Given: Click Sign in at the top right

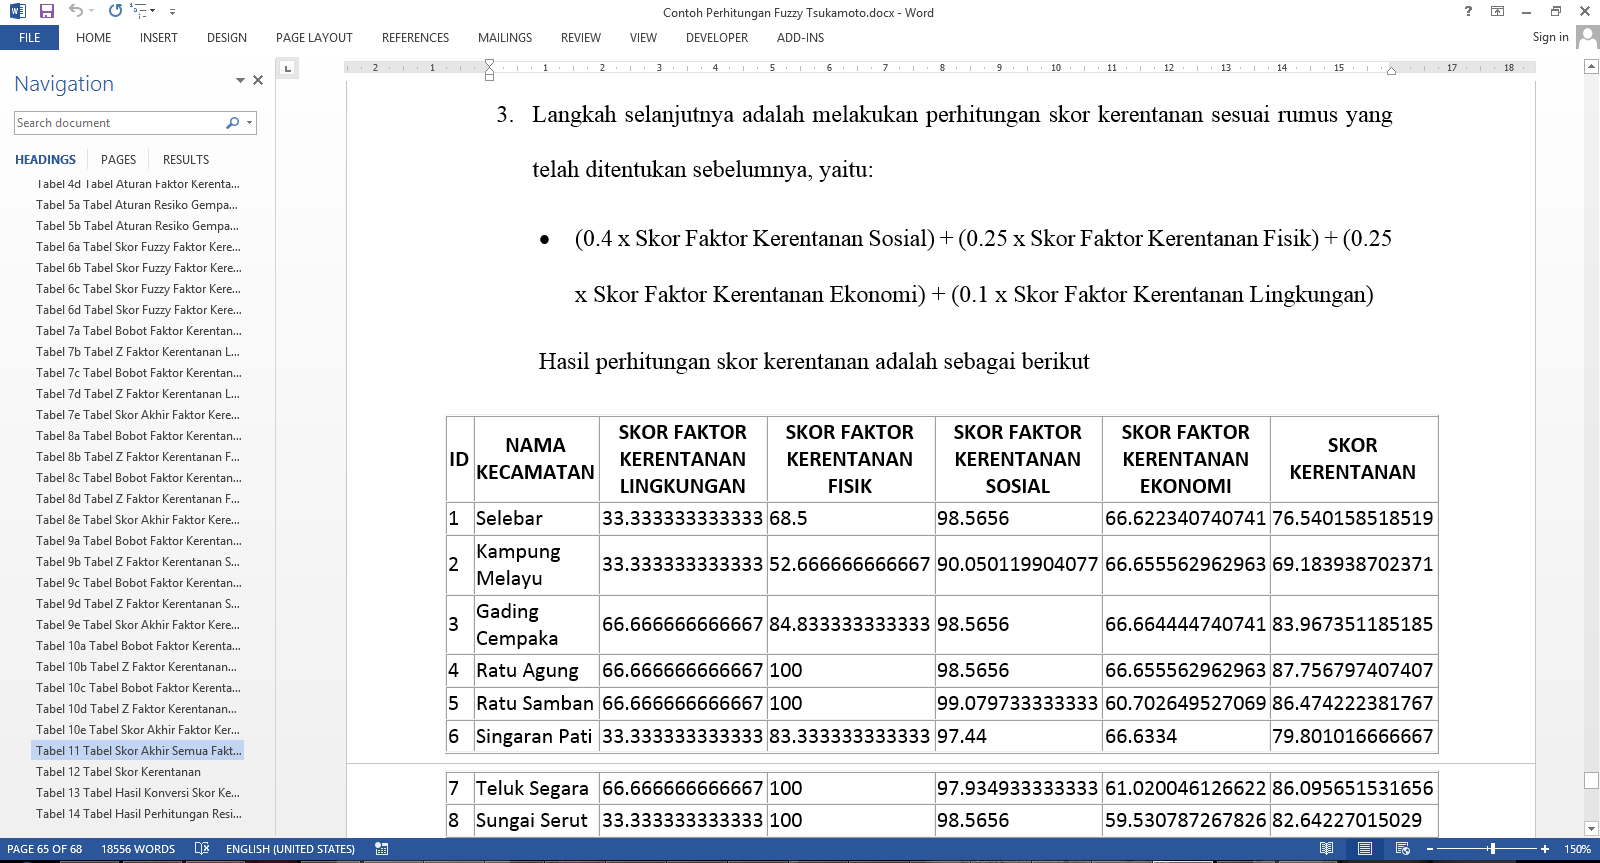Looking at the screenshot, I should pyautogui.click(x=1550, y=37).
